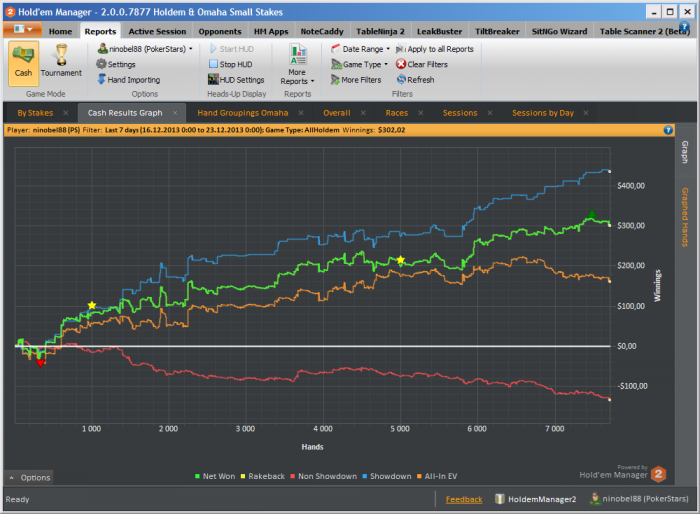The width and height of the screenshot is (700, 514).
Task: Click the yellow star marker near 1 000 hands
Action: coord(92,305)
